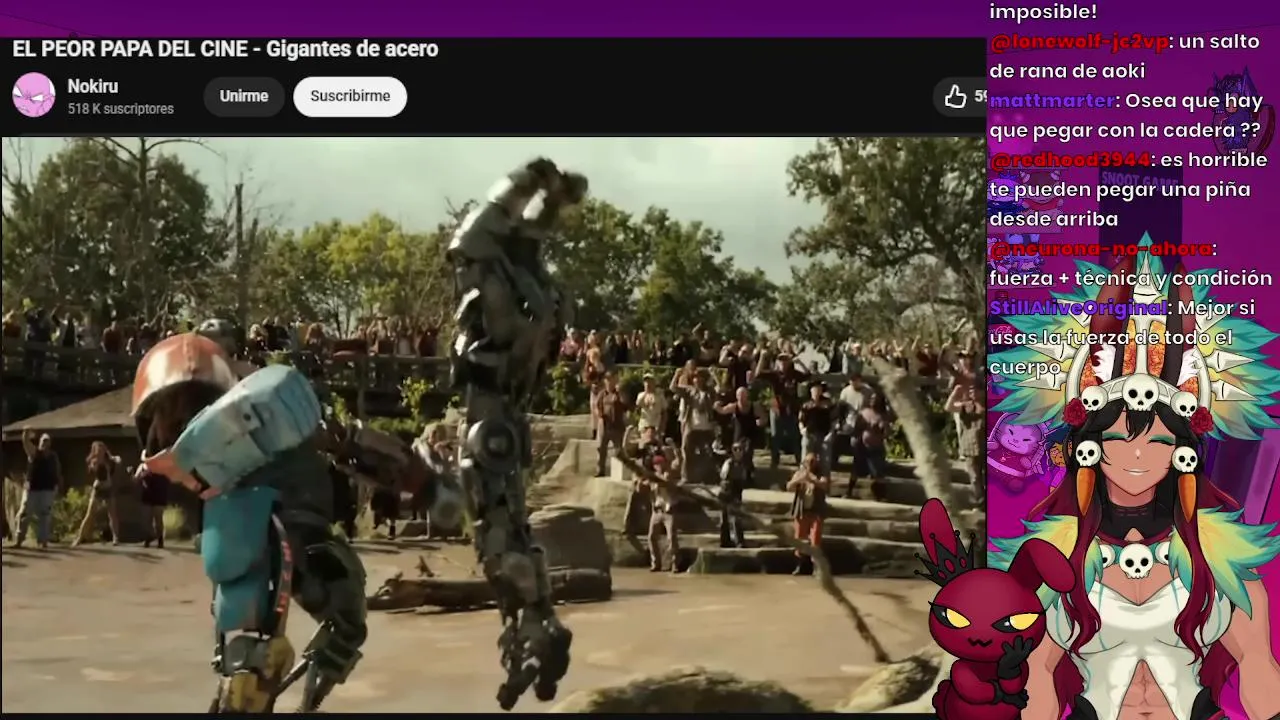Click username StillAliveOriginal in chat
Viewport: 1280px width, 720px height.
click(x=1078, y=308)
